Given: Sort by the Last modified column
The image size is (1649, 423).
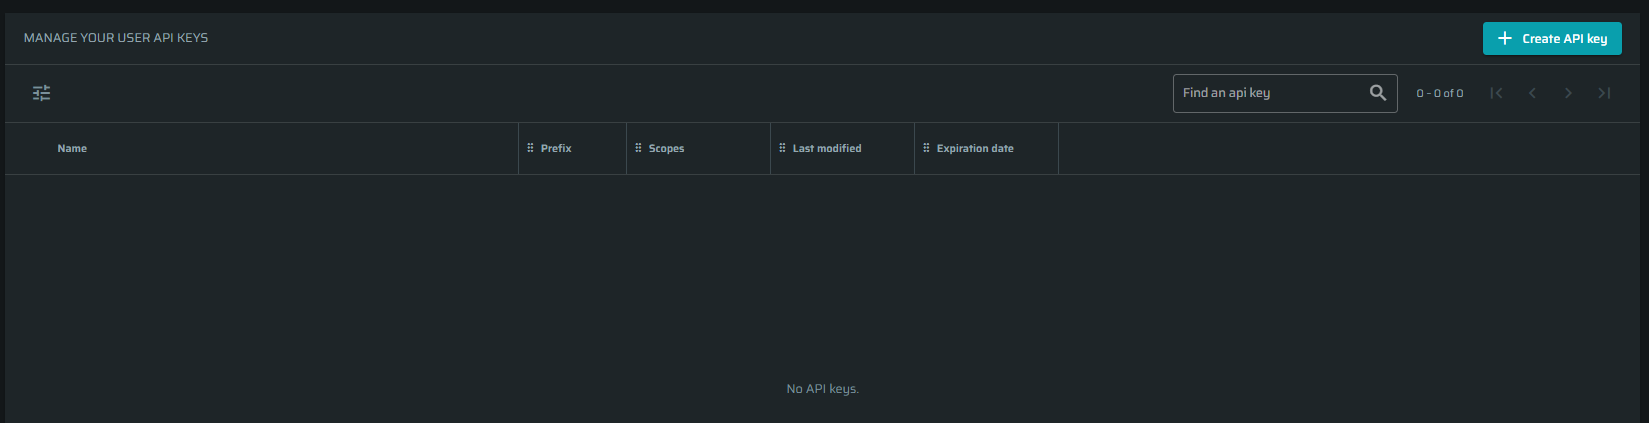Looking at the screenshot, I should pos(827,148).
